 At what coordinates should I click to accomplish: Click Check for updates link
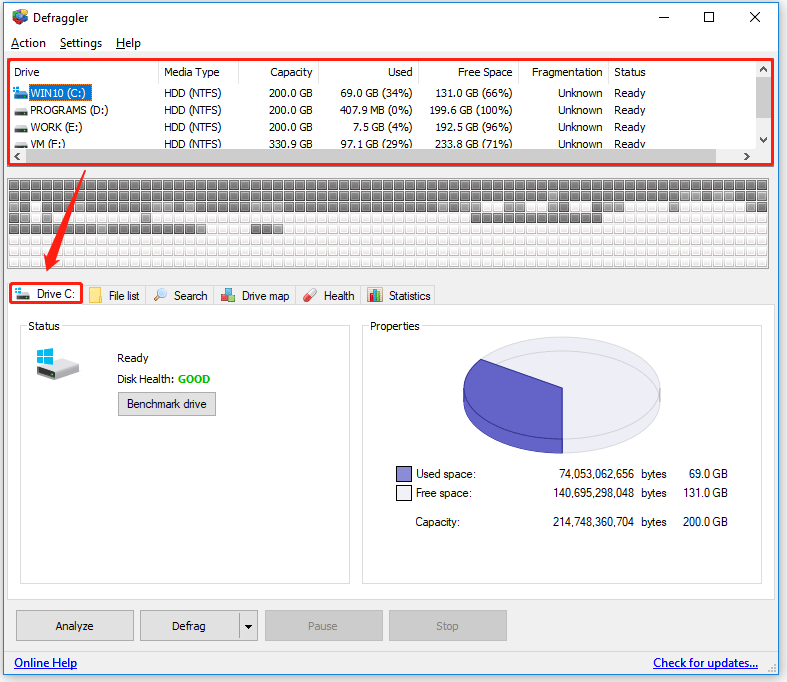(x=705, y=663)
